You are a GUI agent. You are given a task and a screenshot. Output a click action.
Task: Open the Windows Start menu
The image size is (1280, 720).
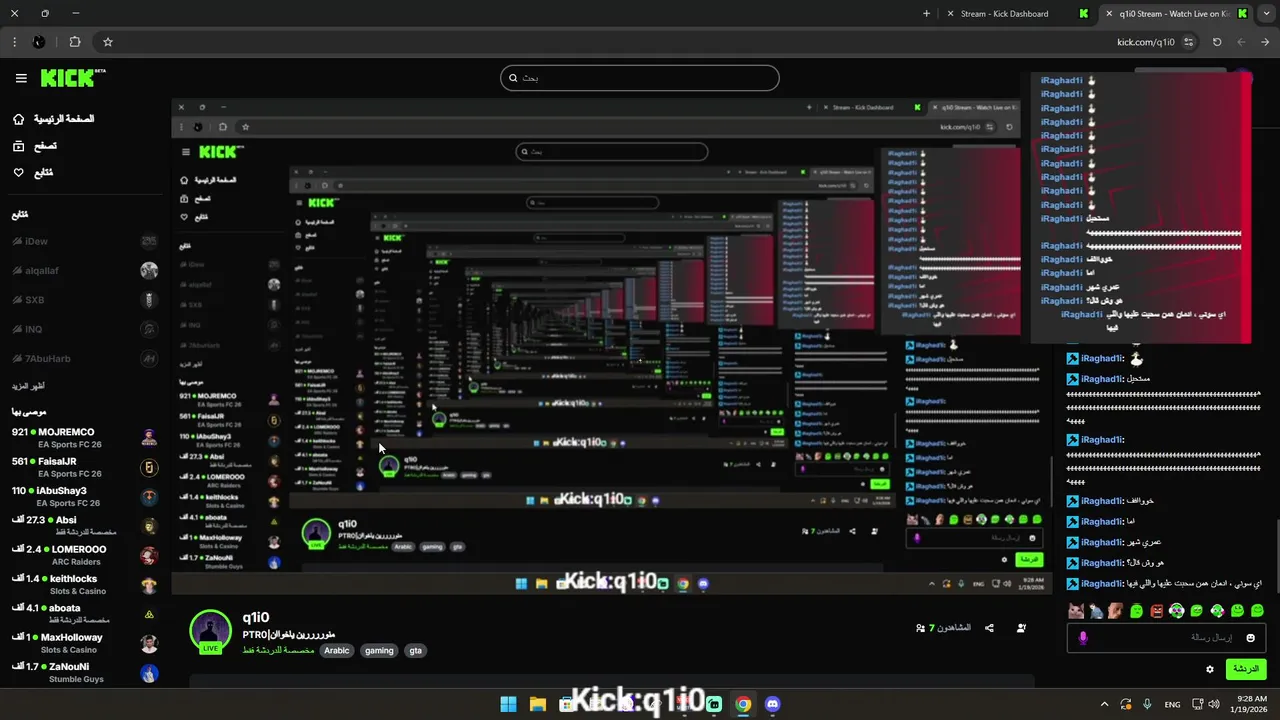point(508,704)
